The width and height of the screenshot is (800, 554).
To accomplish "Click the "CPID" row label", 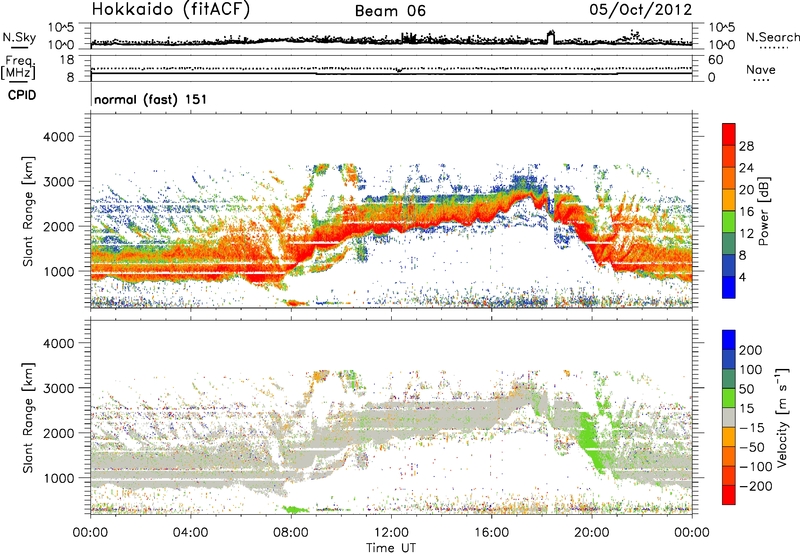I will tap(22, 95).
